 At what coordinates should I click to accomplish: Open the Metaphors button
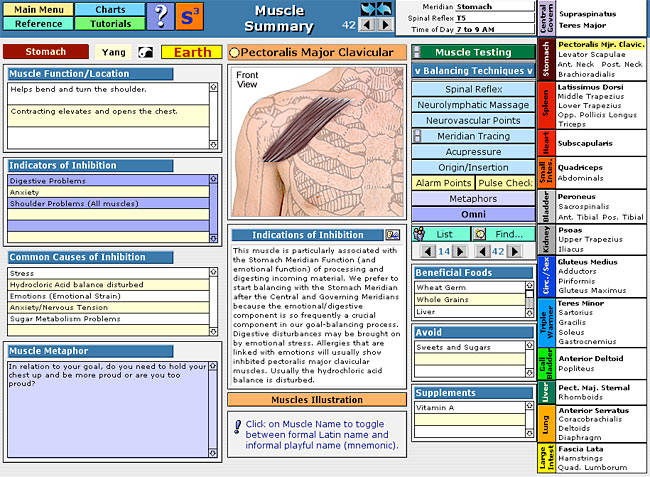[473, 199]
